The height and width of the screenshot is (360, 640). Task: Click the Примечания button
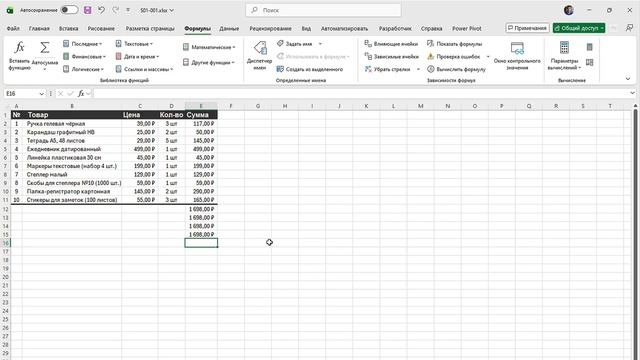(527, 28)
